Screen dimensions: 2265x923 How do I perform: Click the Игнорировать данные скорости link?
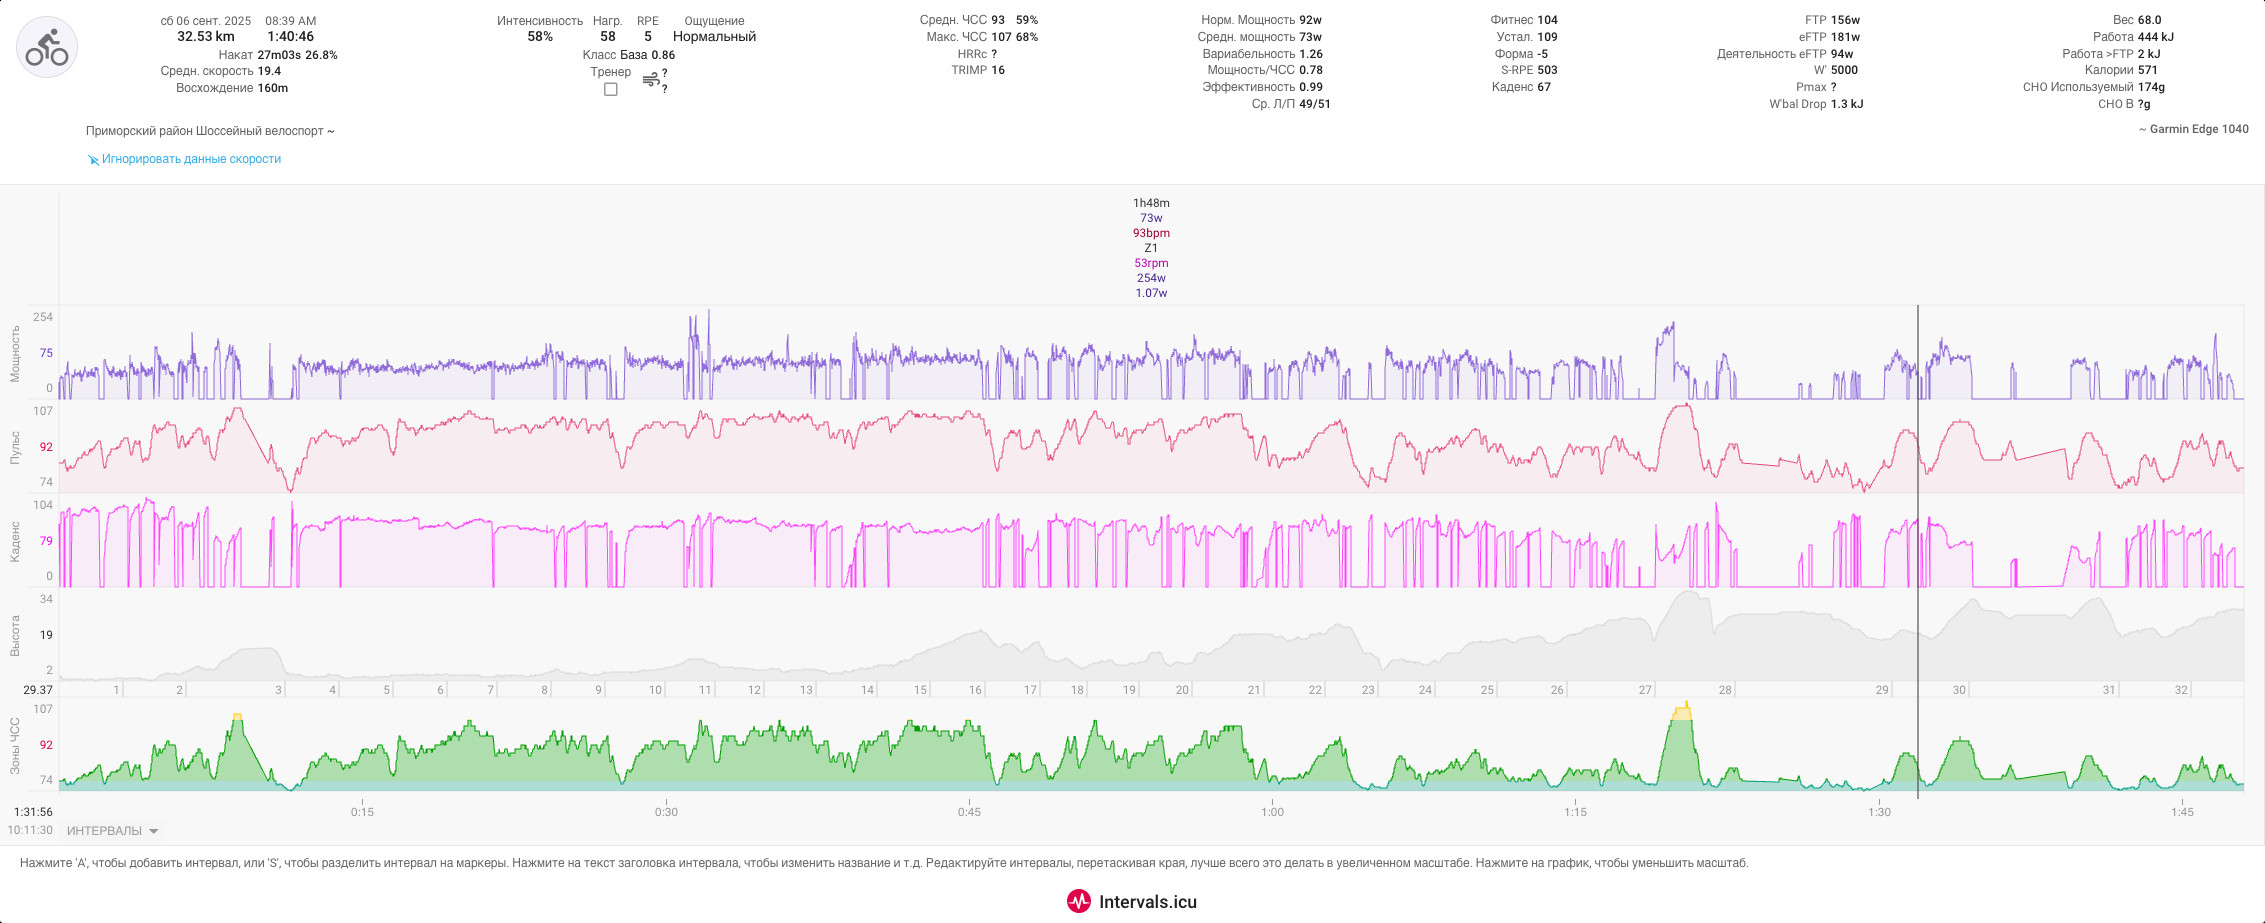tap(191, 159)
